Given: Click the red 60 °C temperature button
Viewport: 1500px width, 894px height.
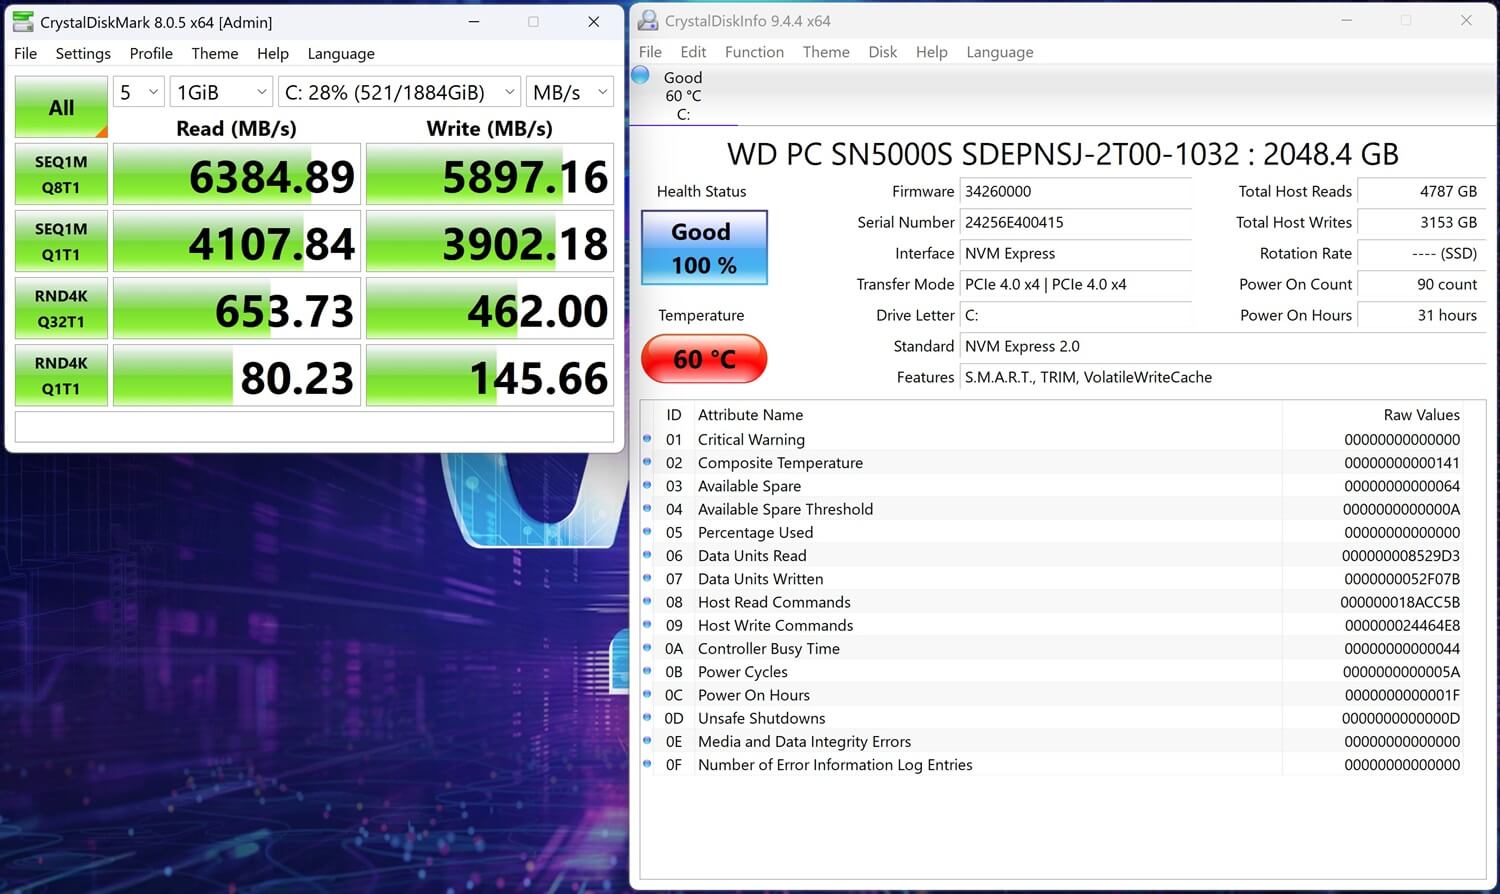Looking at the screenshot, I should (x=704, y=359).
